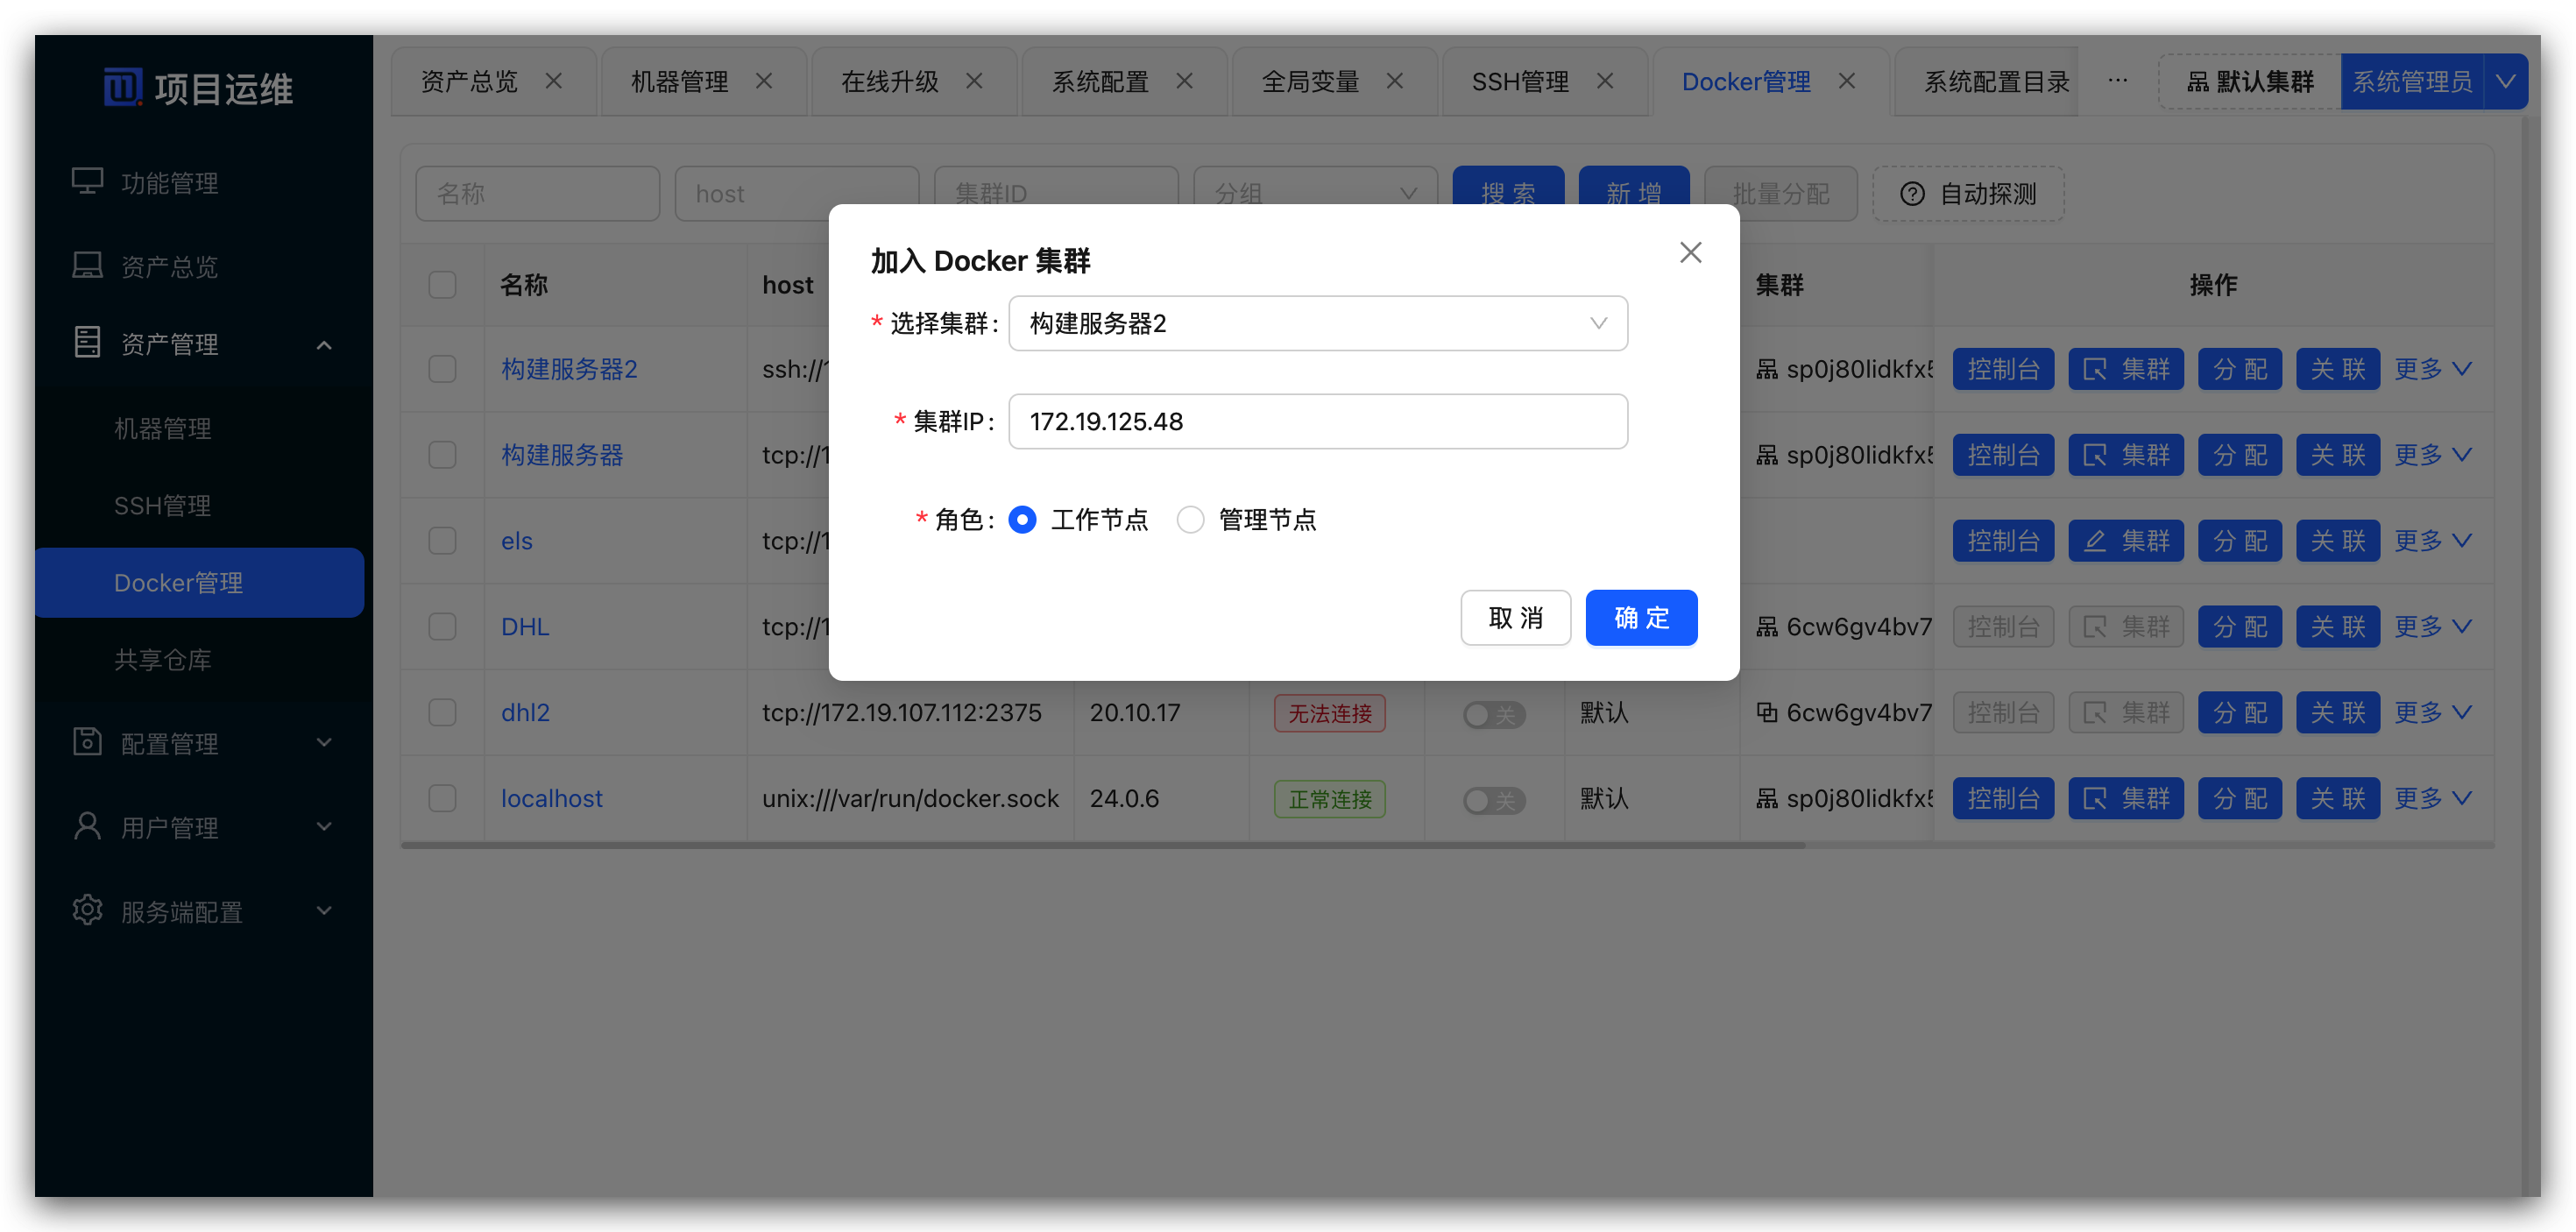Click the 资产总览 laptop icon in sidebar
The height and width of the screenshot is (1232, 2576).
click(x=87, y=266)
